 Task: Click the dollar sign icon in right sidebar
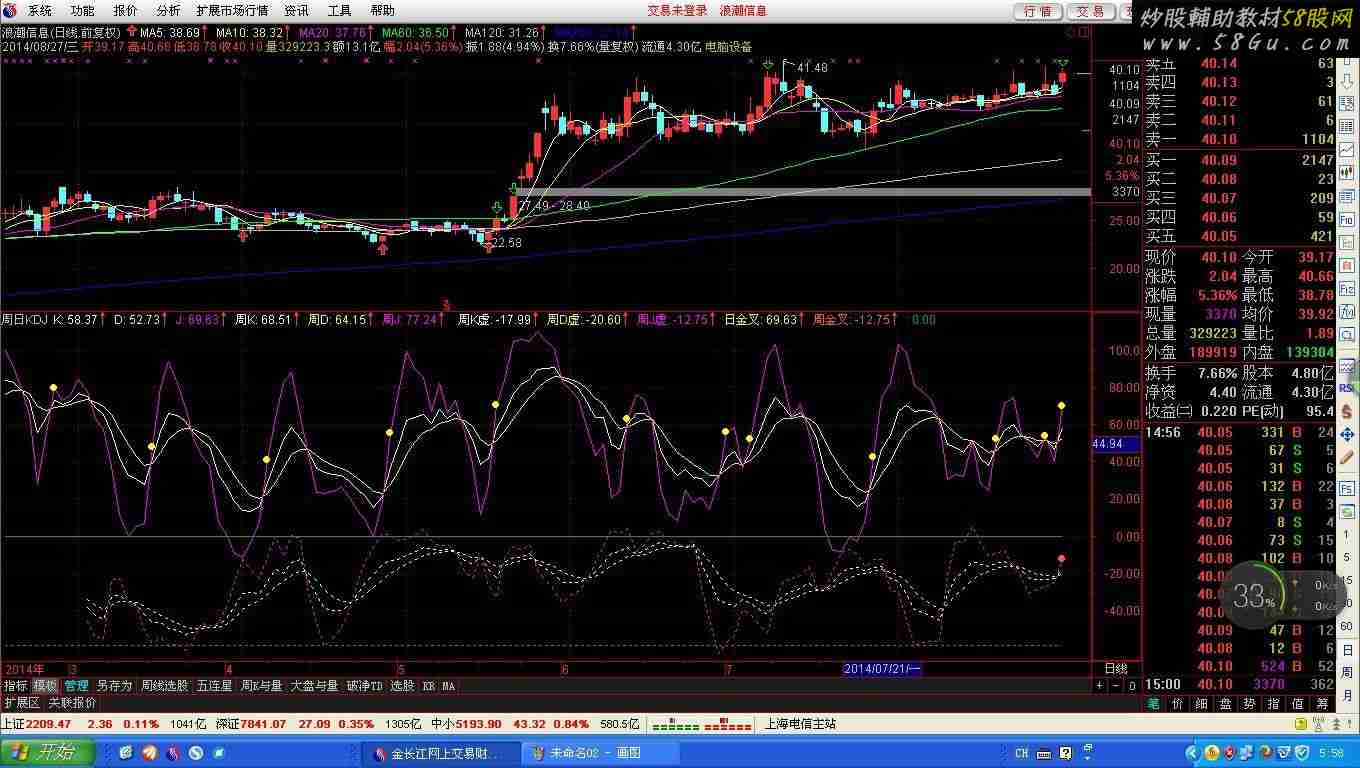pos(1347,411)
